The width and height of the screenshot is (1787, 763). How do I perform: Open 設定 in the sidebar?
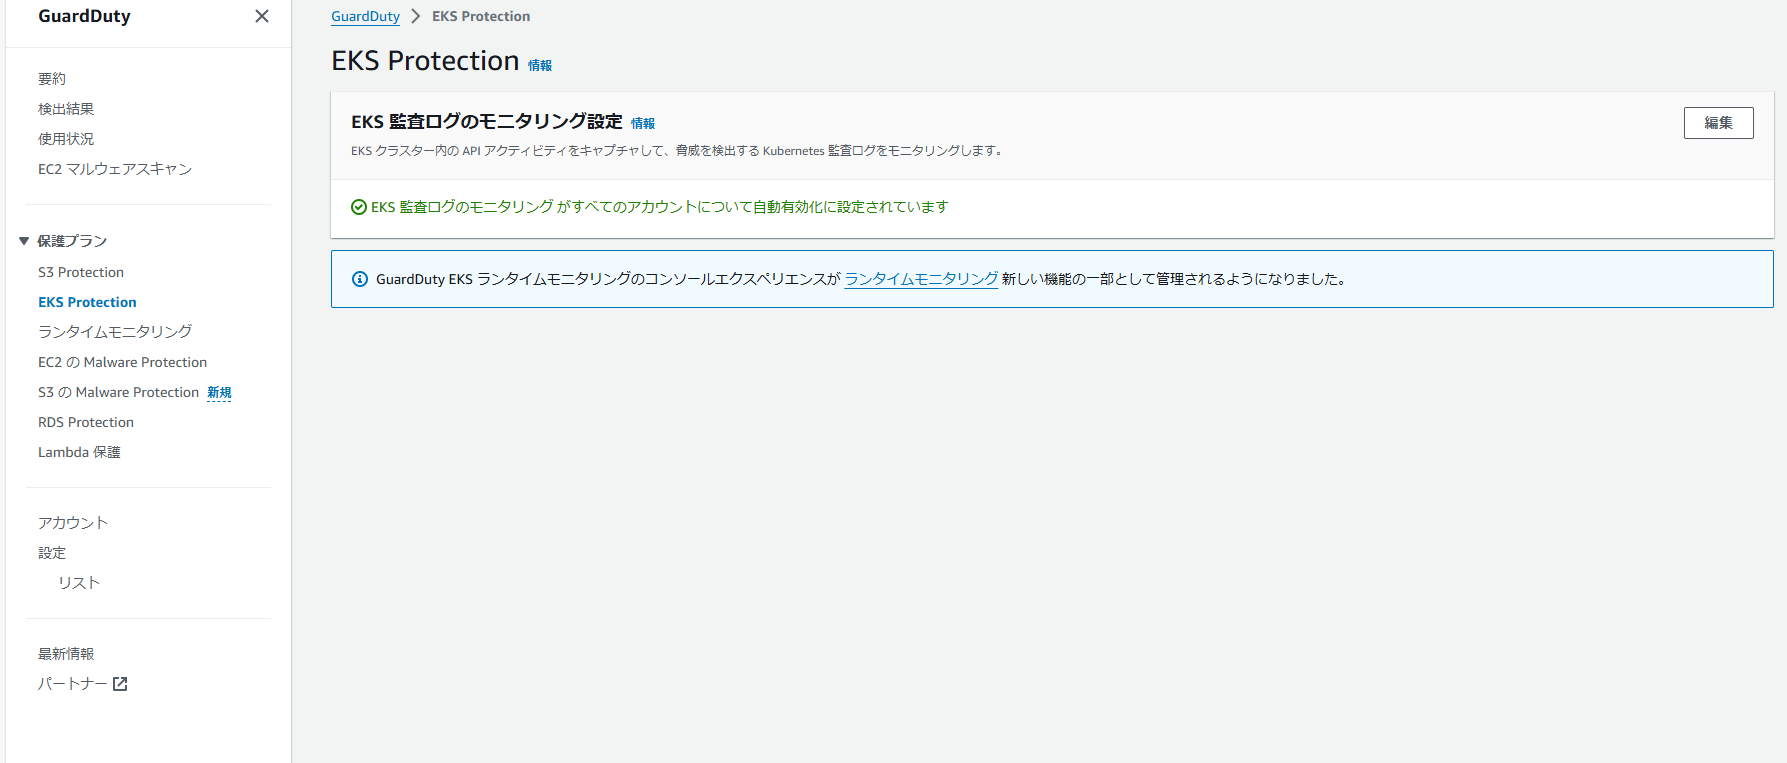tap(52, 553)
